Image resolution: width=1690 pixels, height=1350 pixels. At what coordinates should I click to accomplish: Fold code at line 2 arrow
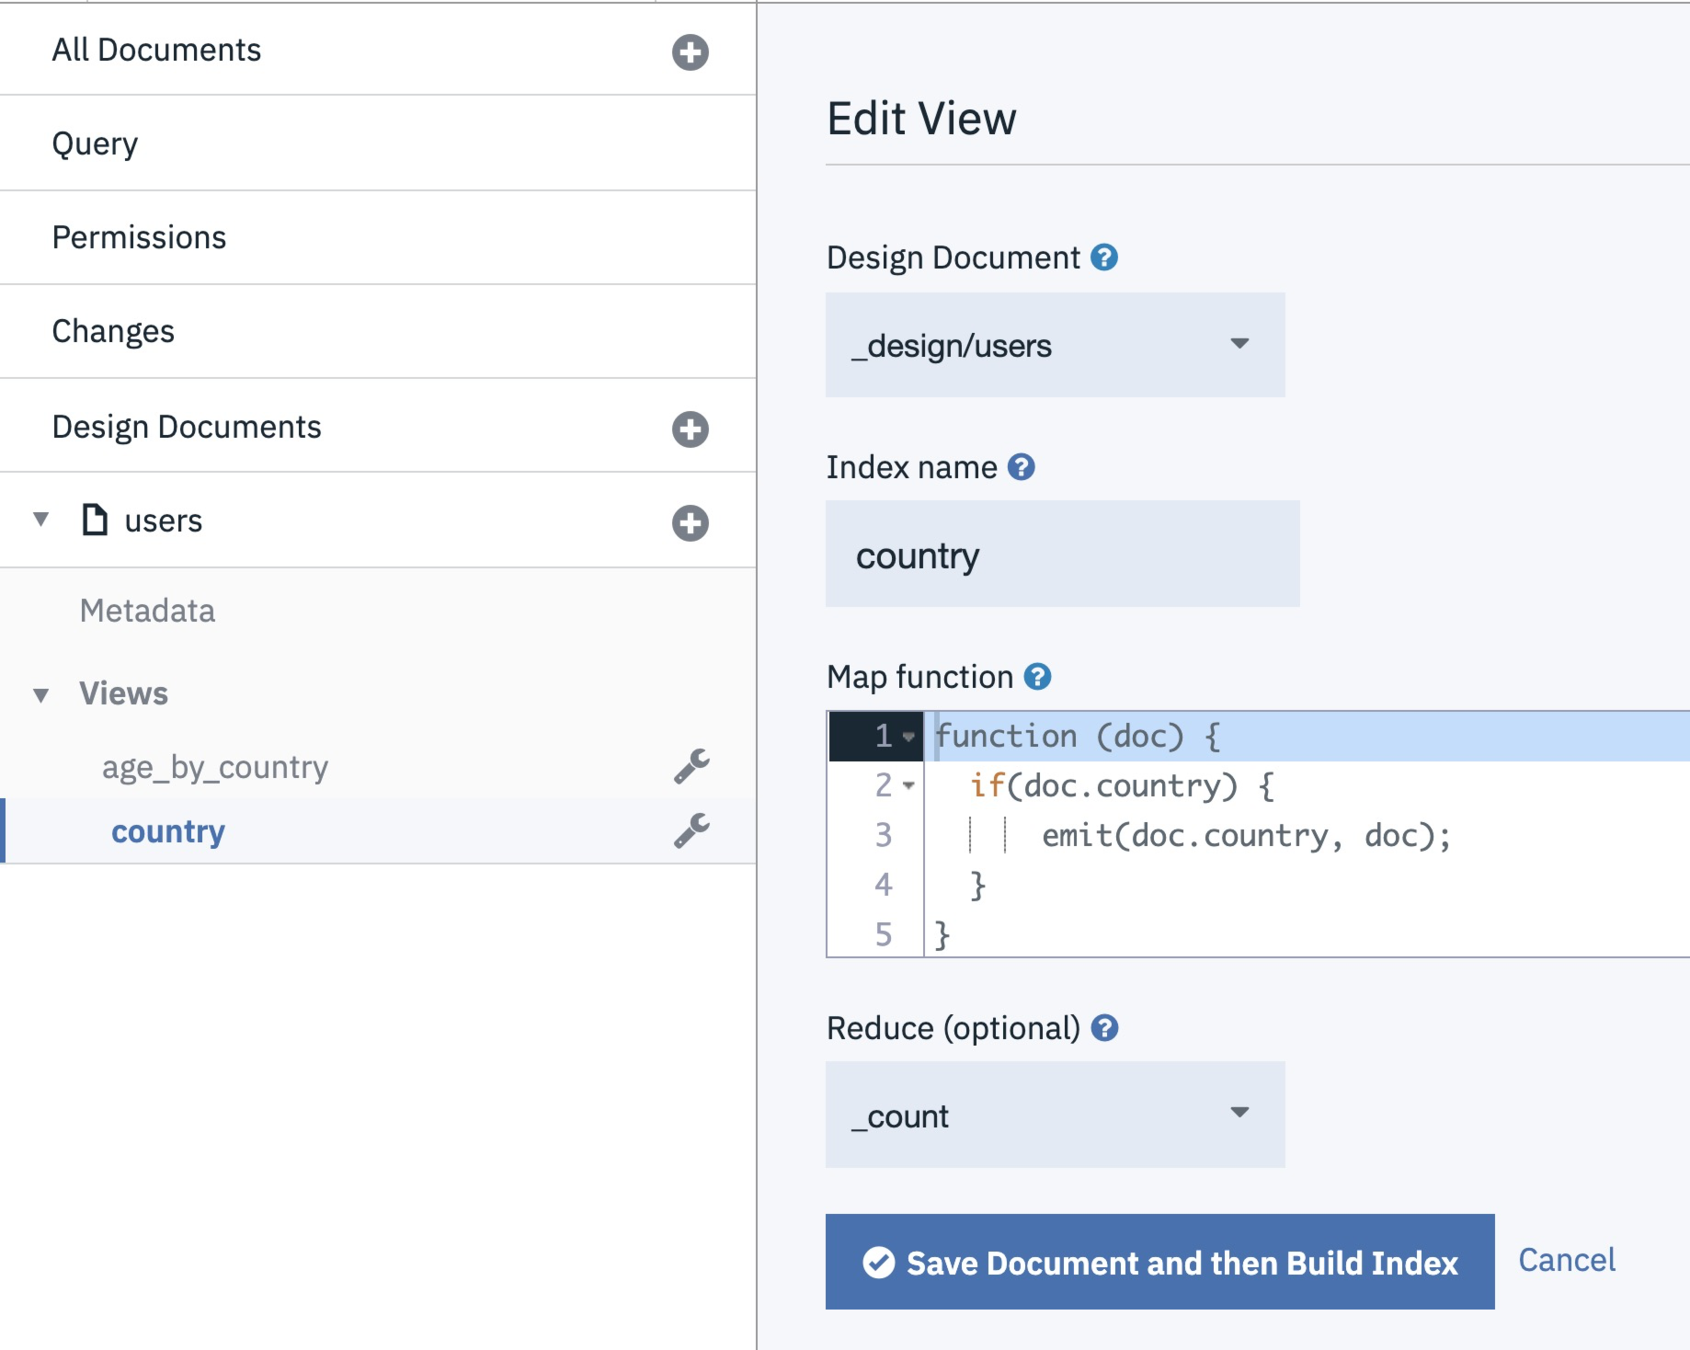pos(908,786)
